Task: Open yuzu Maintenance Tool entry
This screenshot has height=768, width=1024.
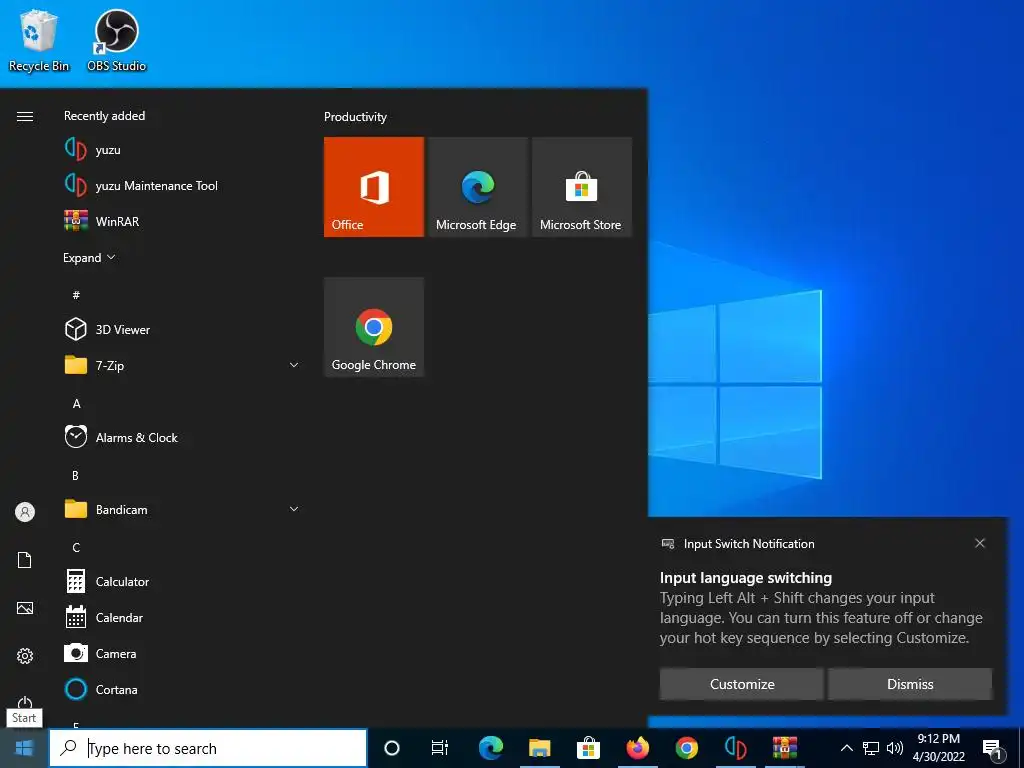Action: tap(183, 185)
